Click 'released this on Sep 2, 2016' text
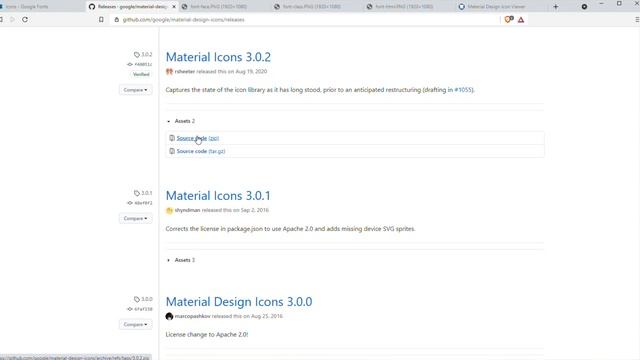 click(235, 210)
